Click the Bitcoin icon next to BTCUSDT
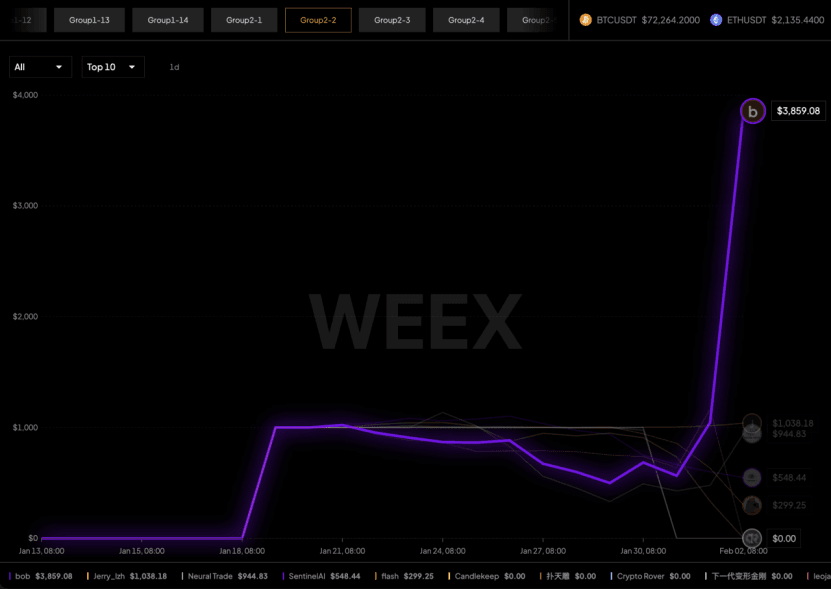 tap(584, 18)
